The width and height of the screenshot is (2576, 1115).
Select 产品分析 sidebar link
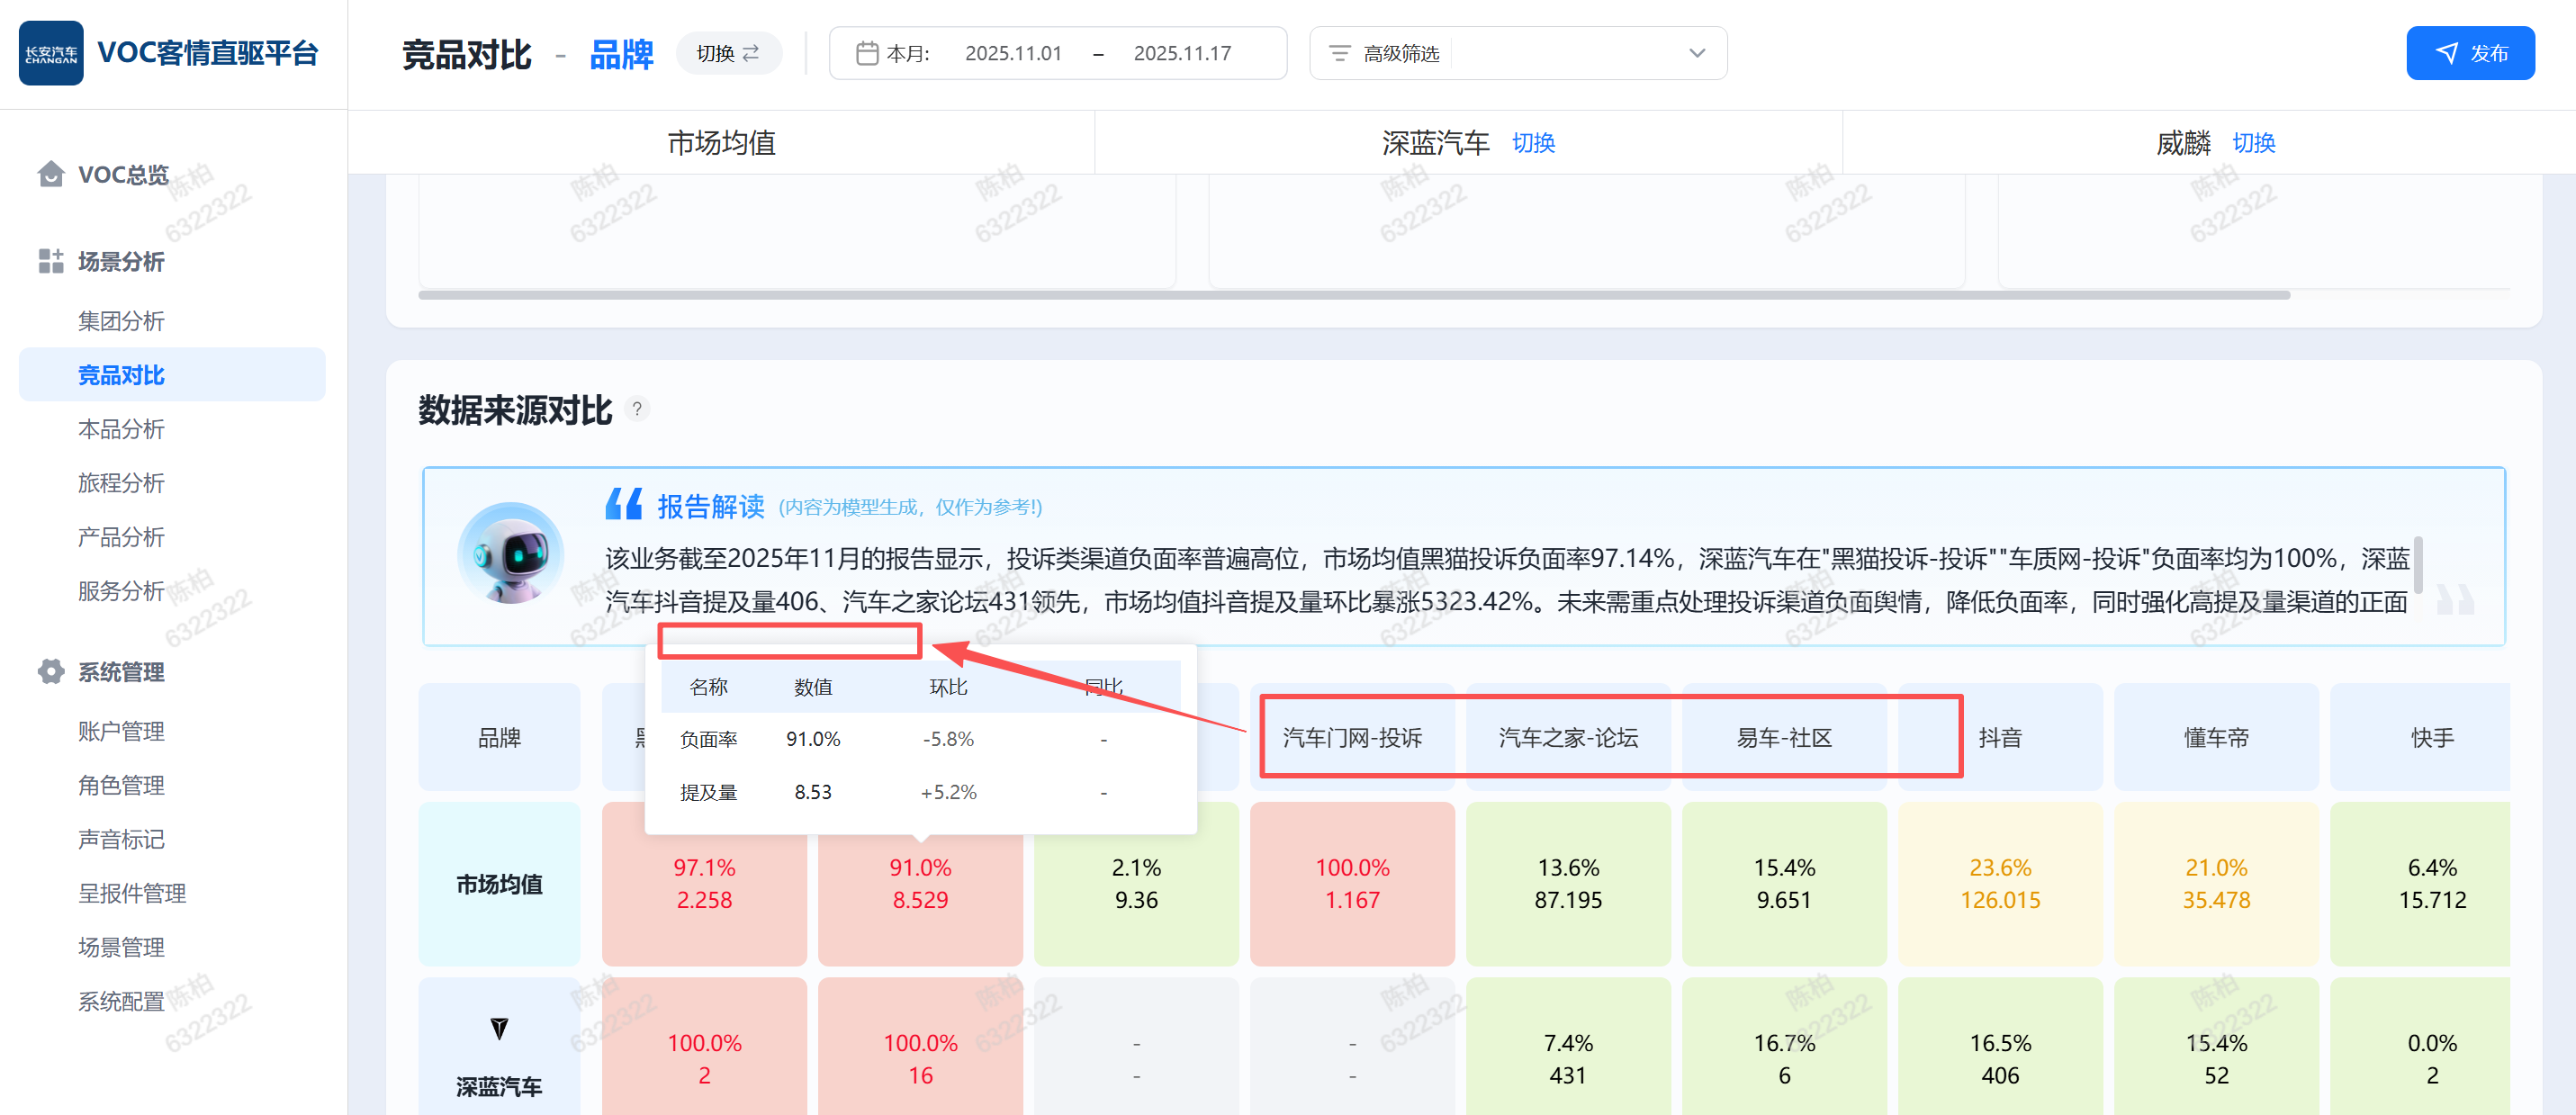[121, 537]
